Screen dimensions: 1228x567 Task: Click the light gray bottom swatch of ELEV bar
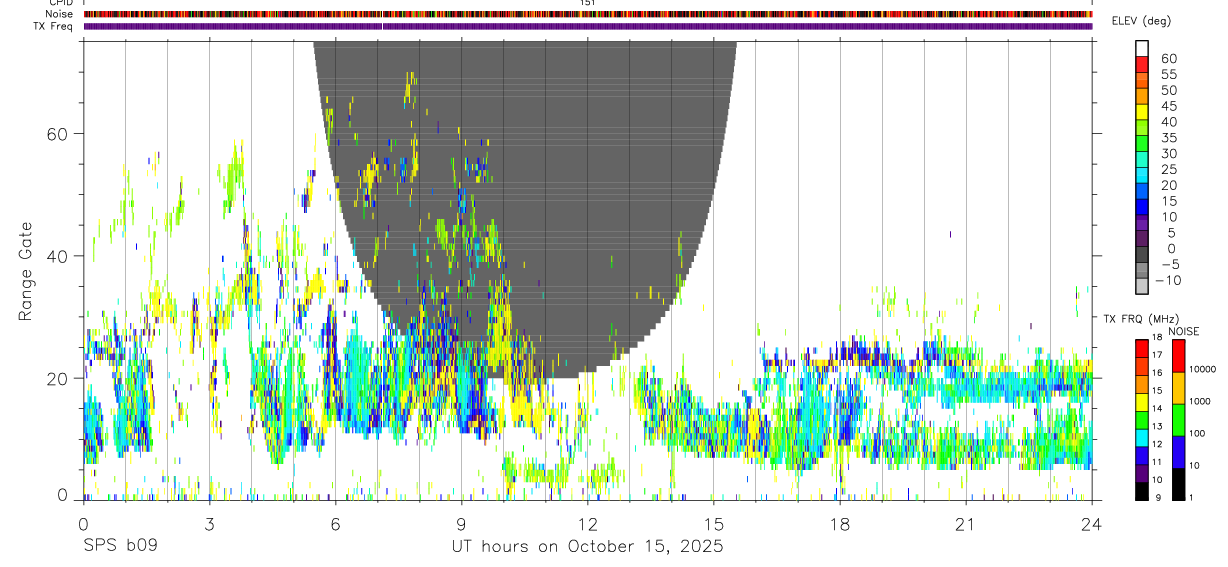(1142, 286)
